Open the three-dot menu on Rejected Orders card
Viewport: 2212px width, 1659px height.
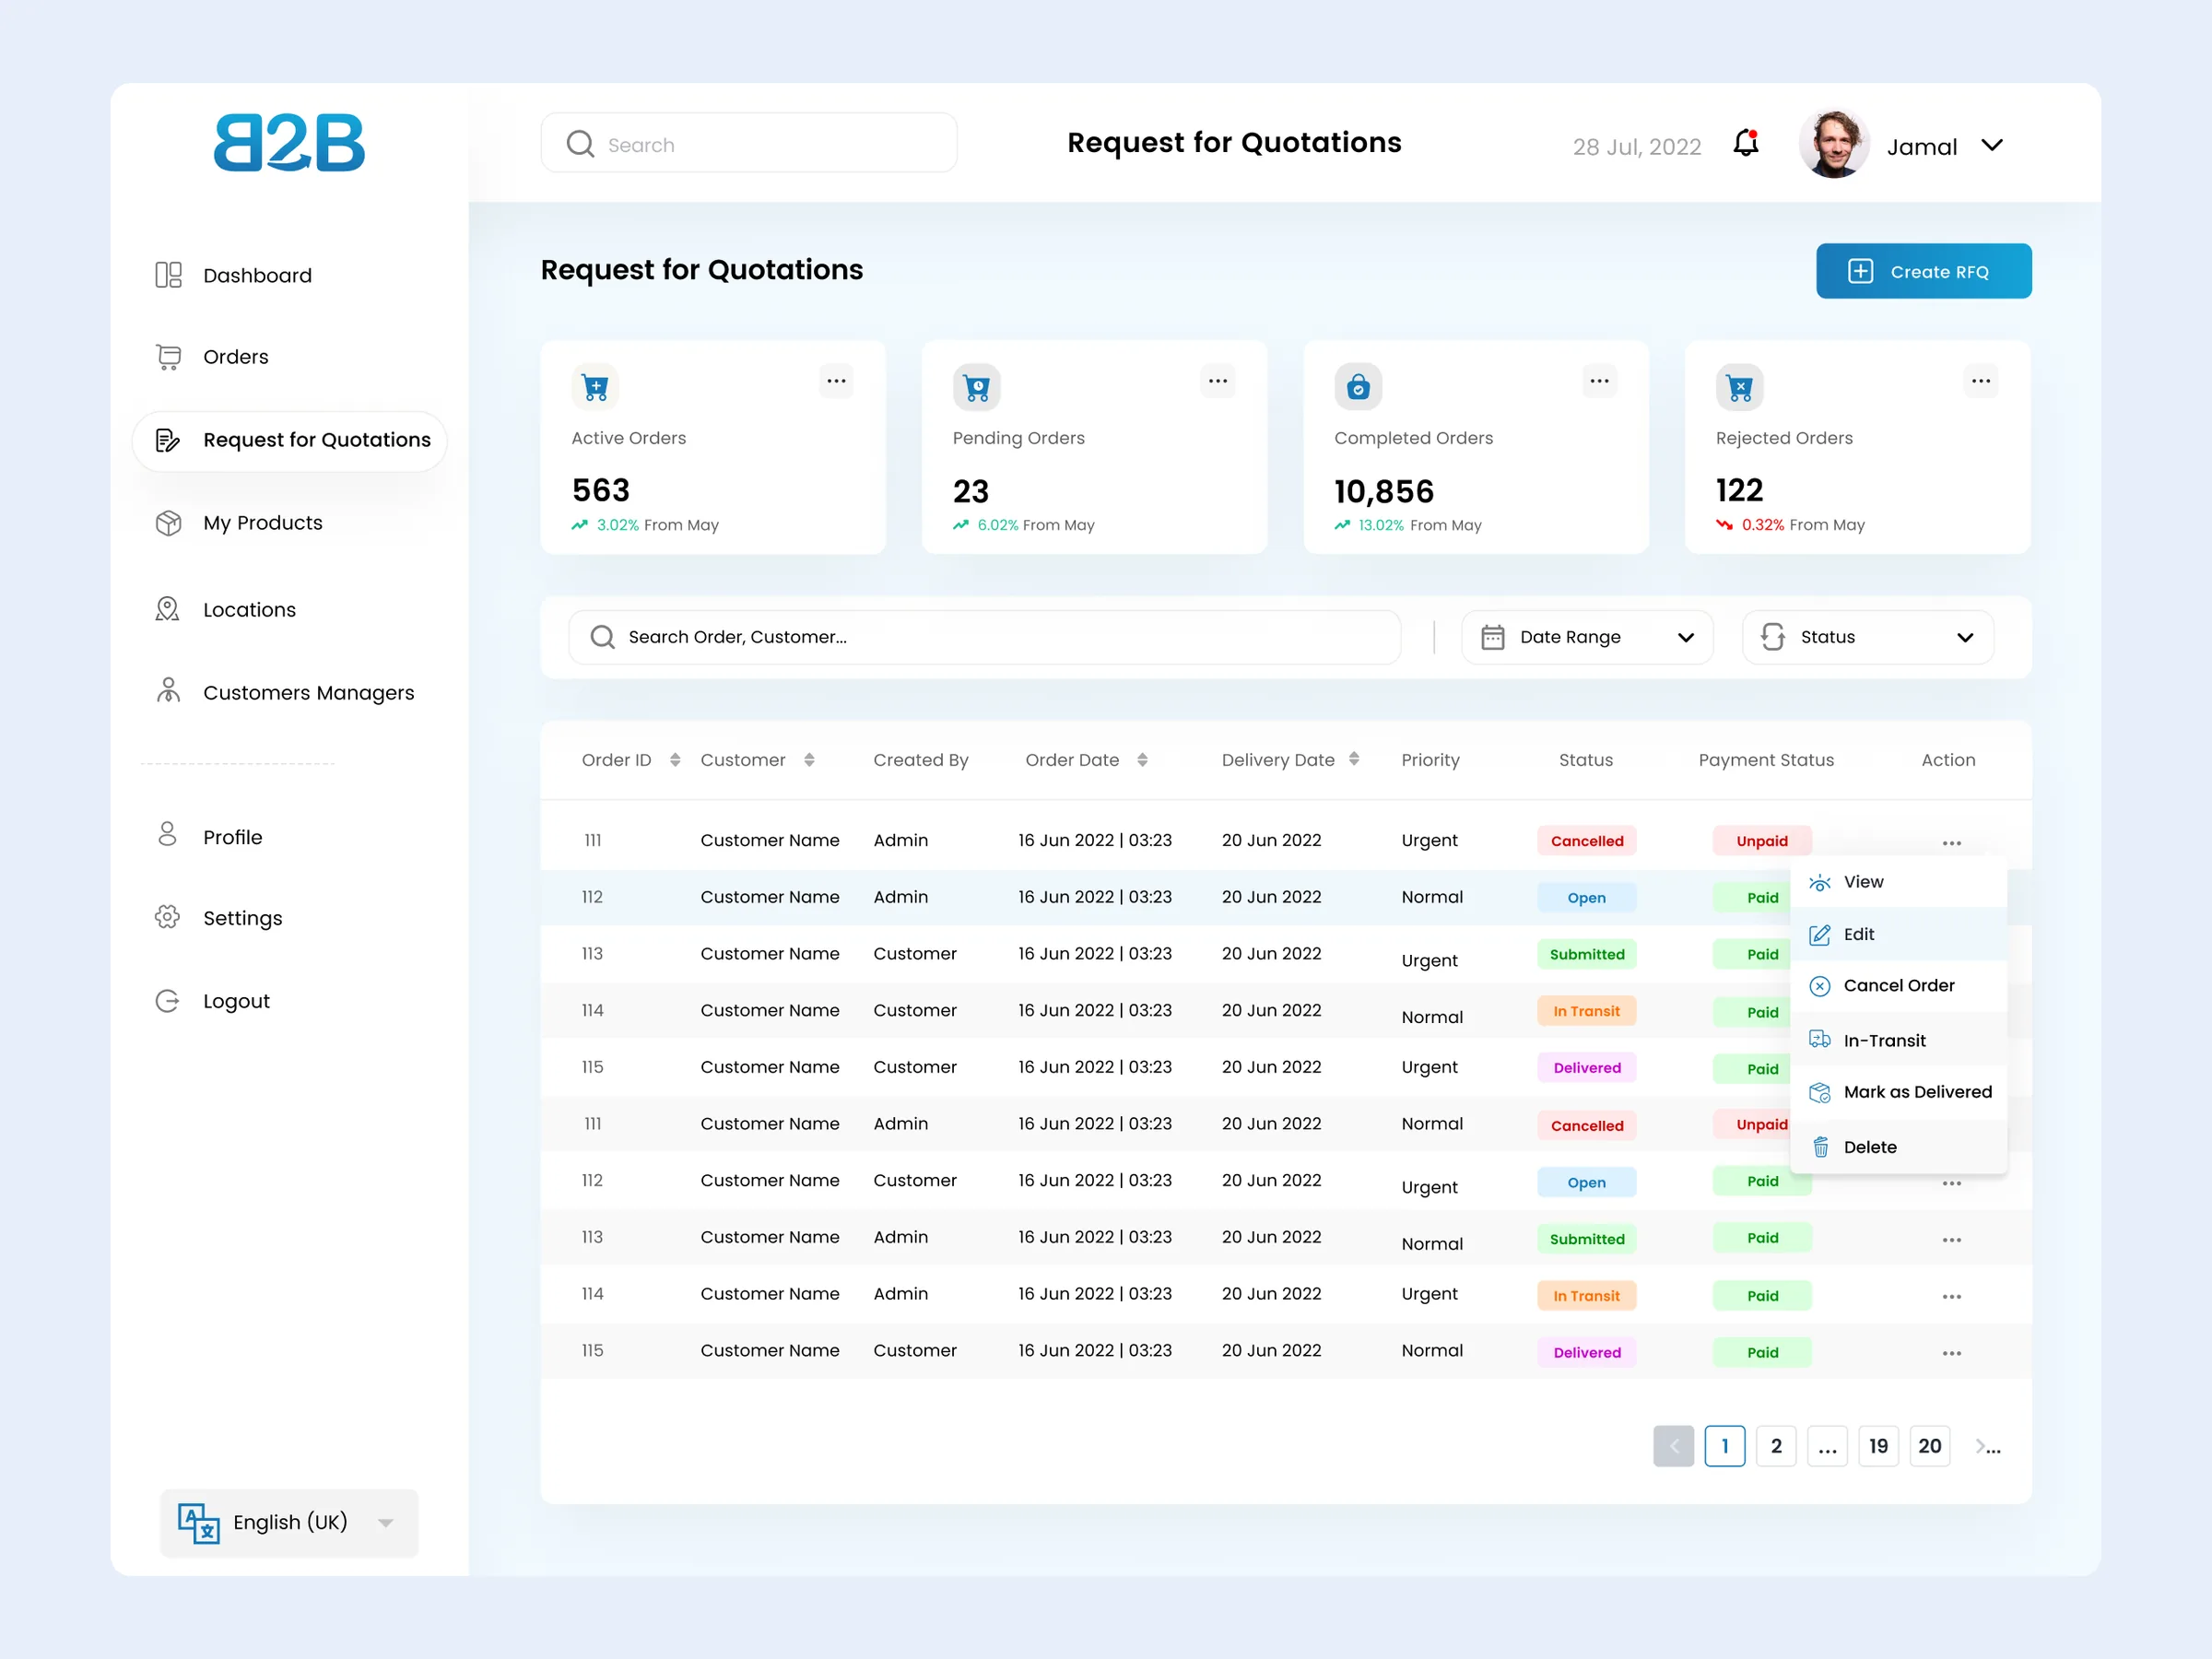tap(1980, 380)
